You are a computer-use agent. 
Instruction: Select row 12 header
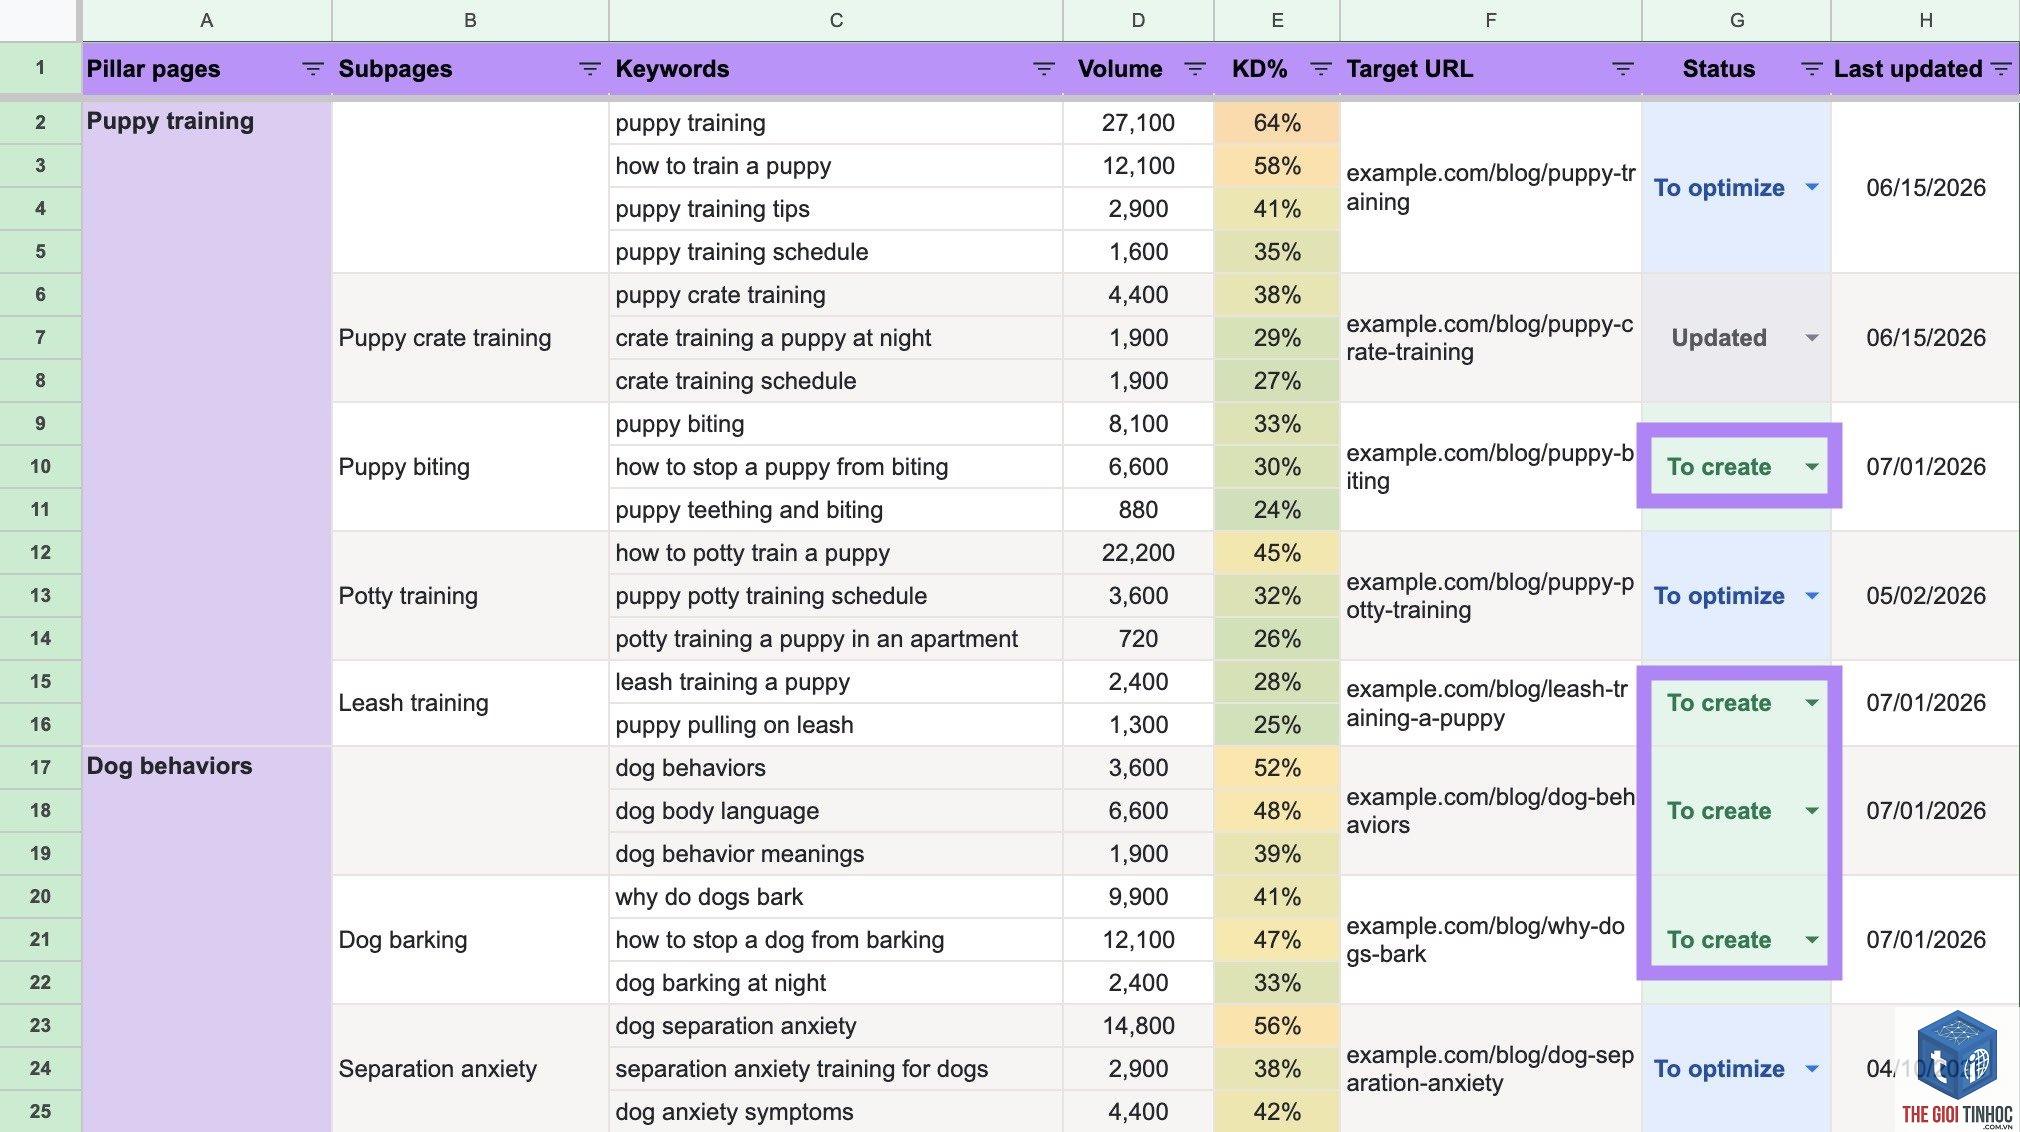pos(40,553)
